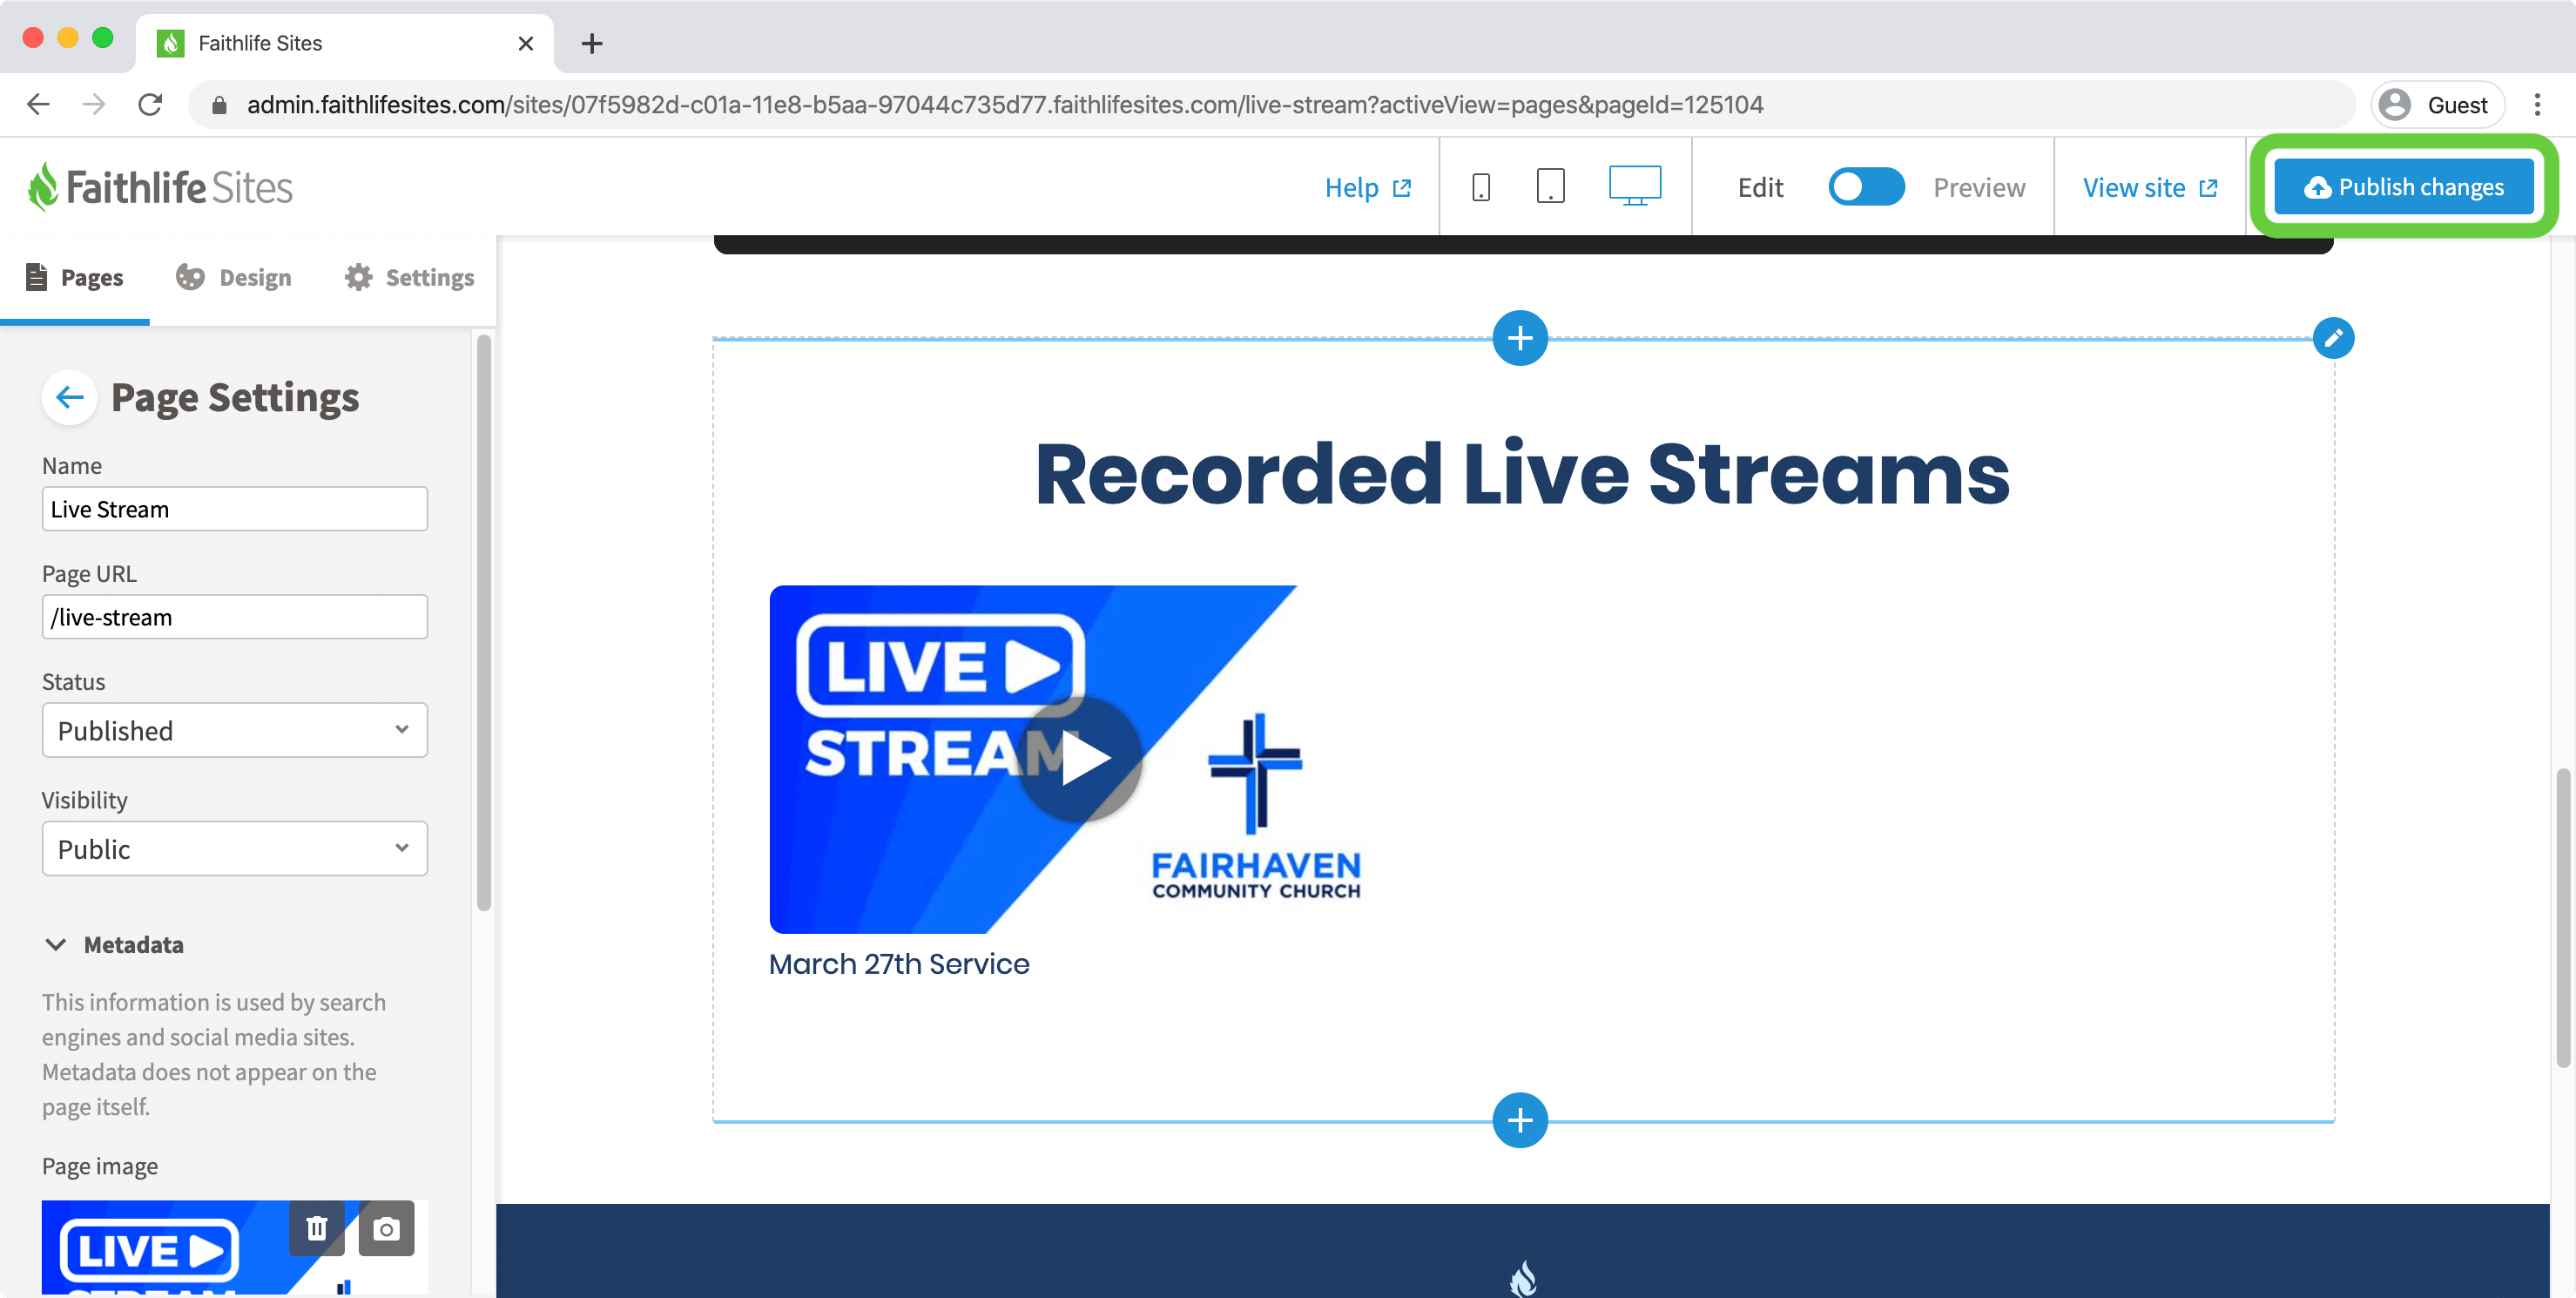Open View site link
Screen dimensions: 2576x1298
point(2150,187)
